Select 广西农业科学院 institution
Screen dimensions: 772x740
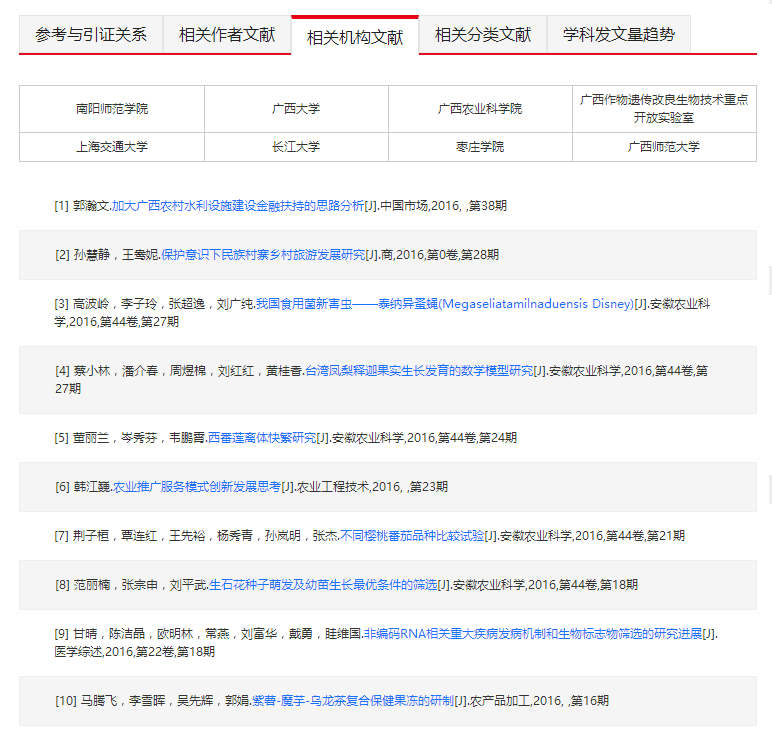point(480,109)
